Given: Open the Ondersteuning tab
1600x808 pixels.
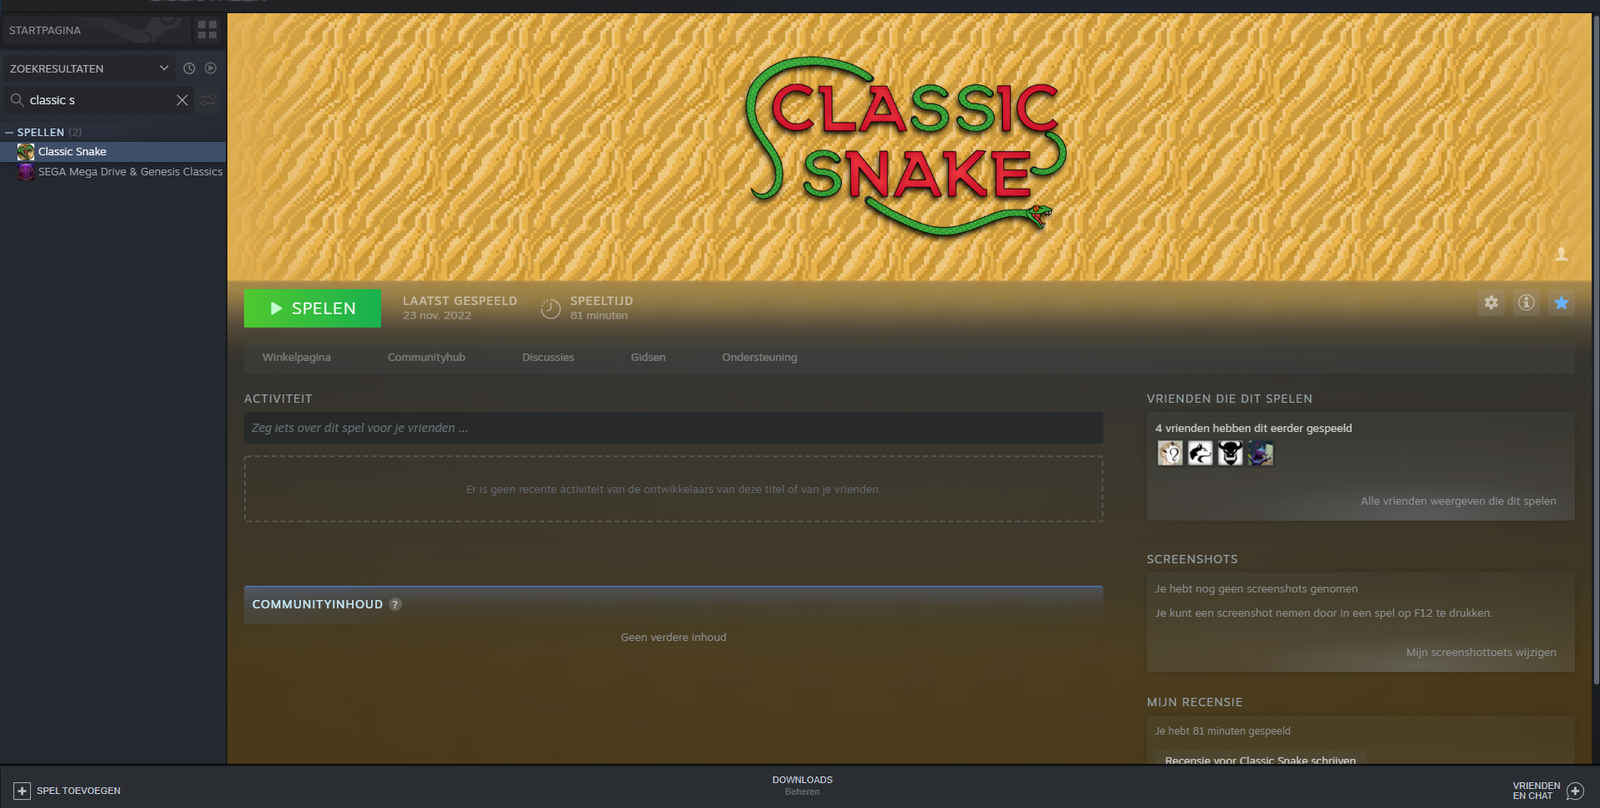Looking at the screenshot, I should (x=759, y=357).
